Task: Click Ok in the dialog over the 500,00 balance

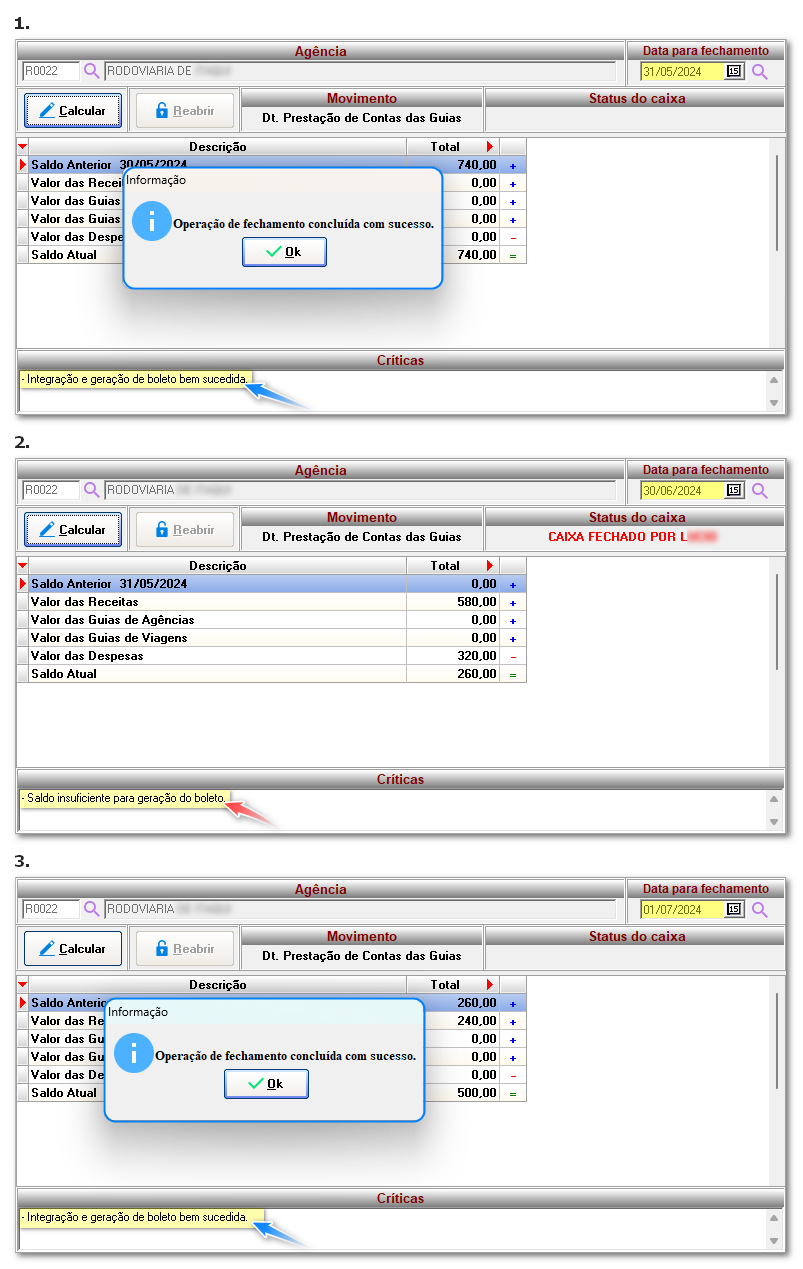Action: (x=267, y=1084)
